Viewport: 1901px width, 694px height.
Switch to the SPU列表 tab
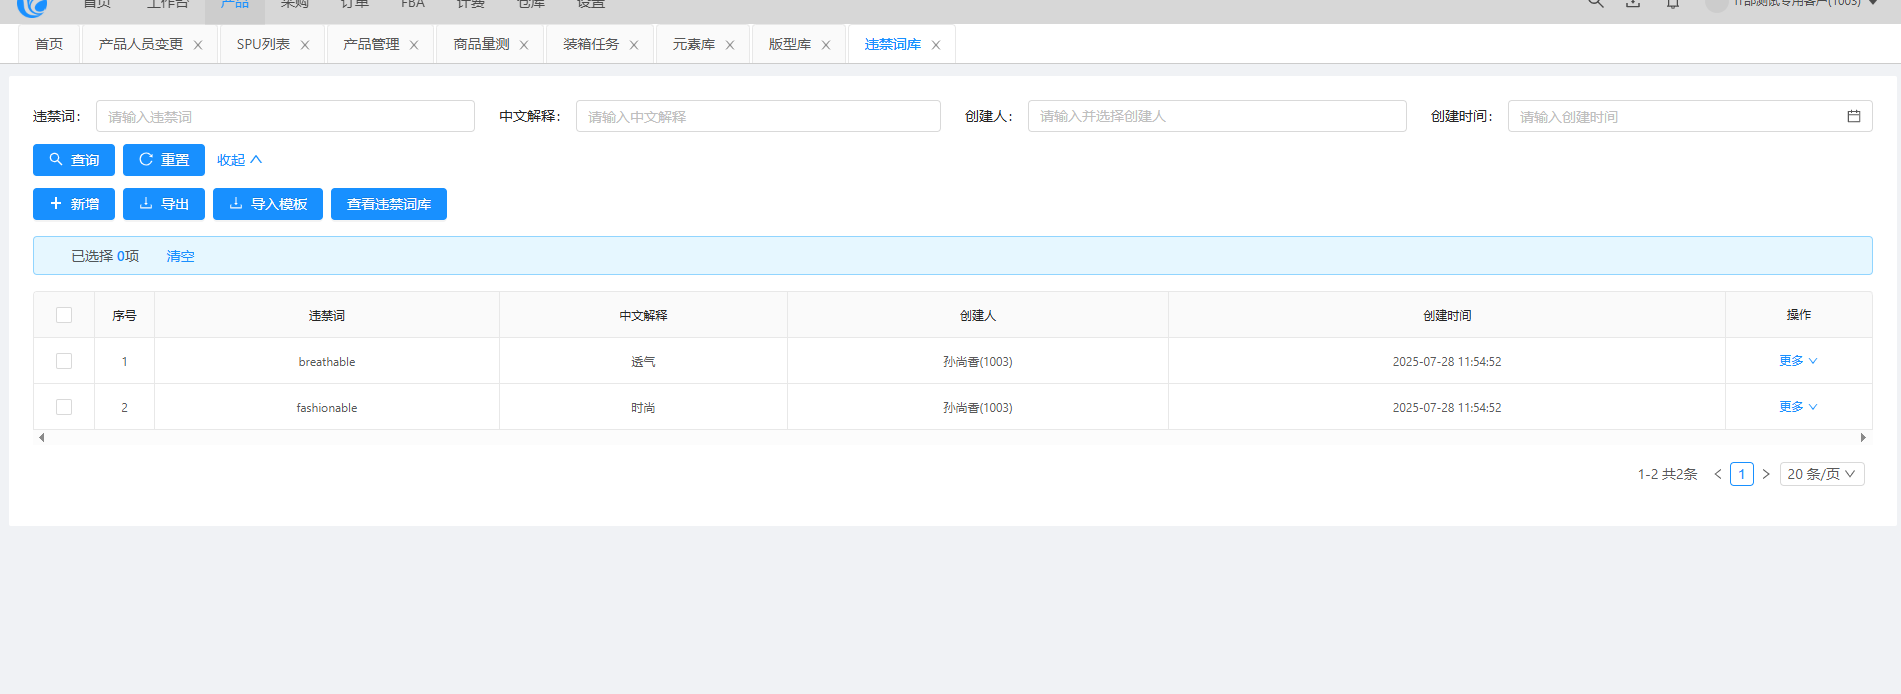point(263,44)
